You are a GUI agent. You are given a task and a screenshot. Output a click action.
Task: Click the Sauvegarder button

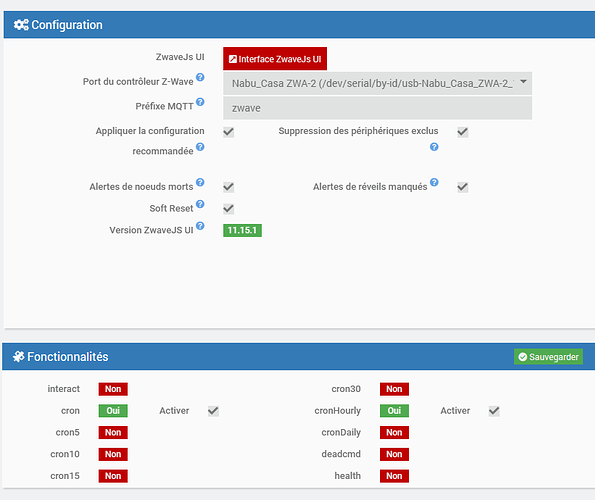[548, 357]
